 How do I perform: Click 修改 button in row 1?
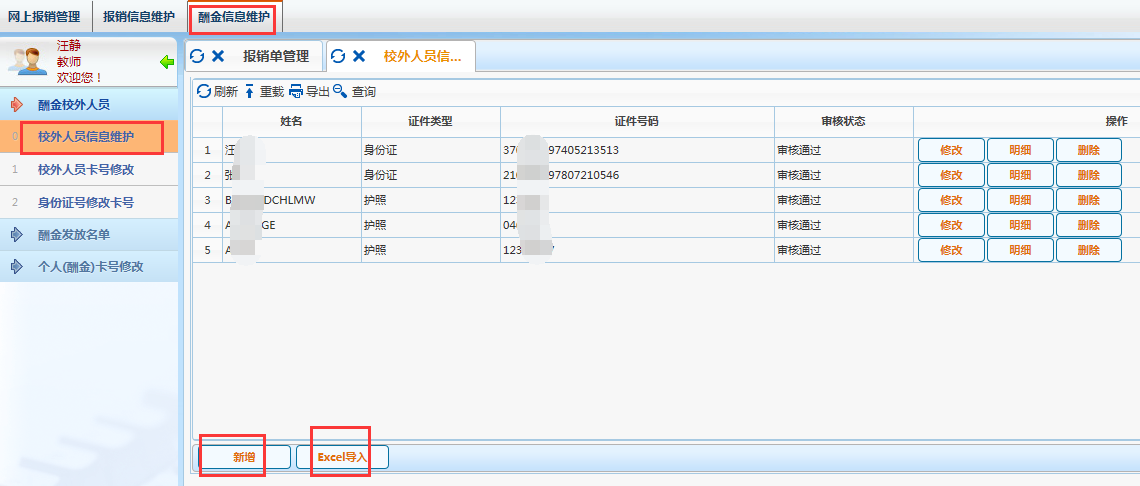(951, 150)
